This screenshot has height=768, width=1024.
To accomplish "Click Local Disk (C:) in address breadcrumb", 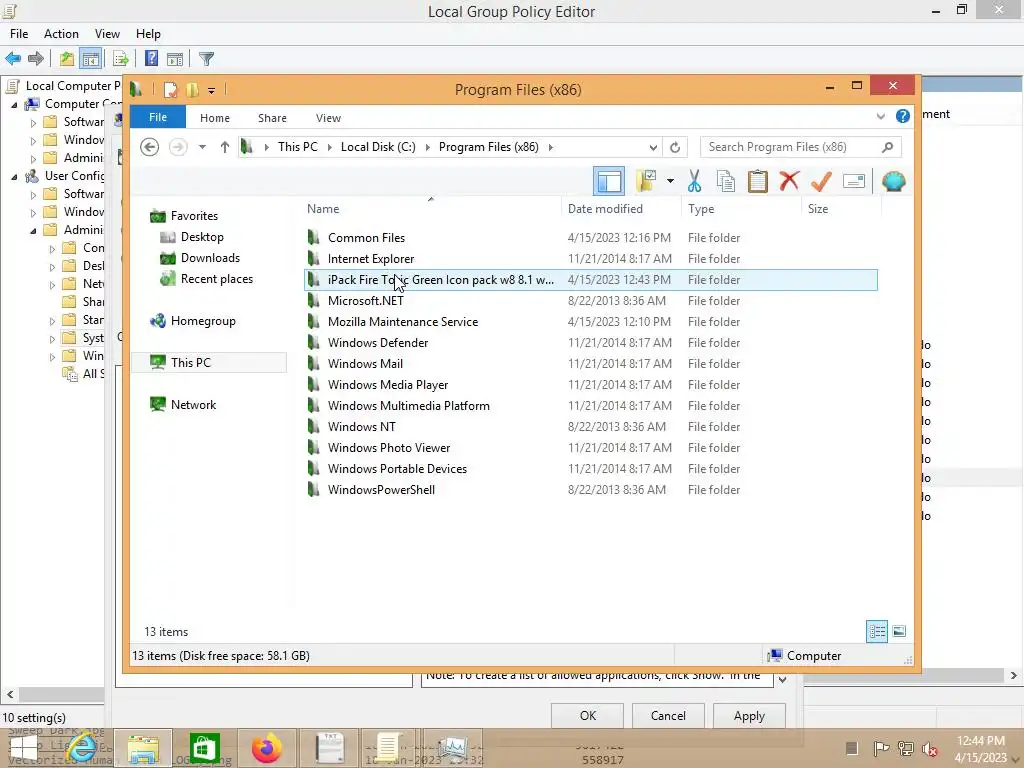I will (x=378, y=147).
